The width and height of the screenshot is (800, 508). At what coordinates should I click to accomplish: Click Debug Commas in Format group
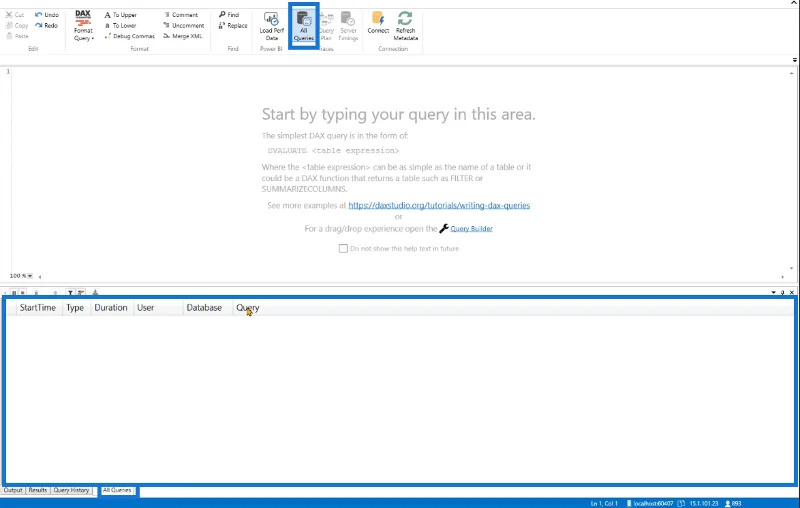130,36
